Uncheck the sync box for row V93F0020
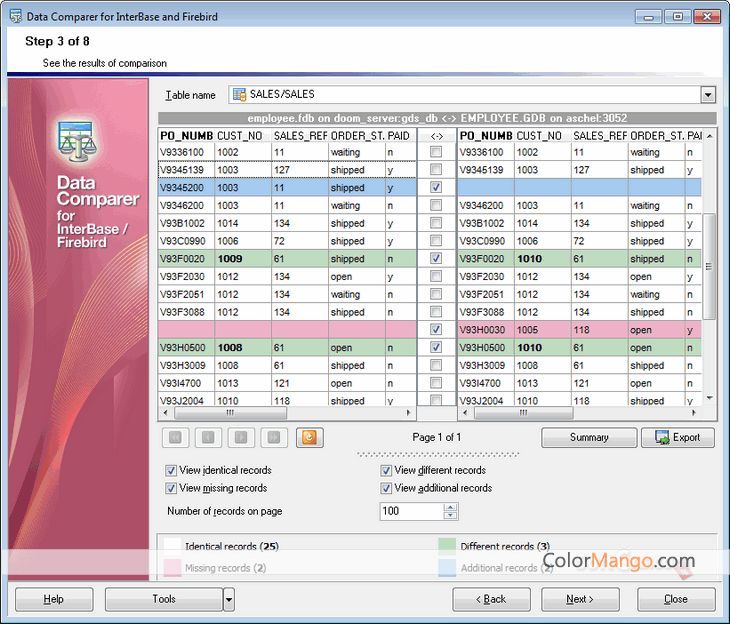The height and width of the screenshot is (624, 730). 436,258
